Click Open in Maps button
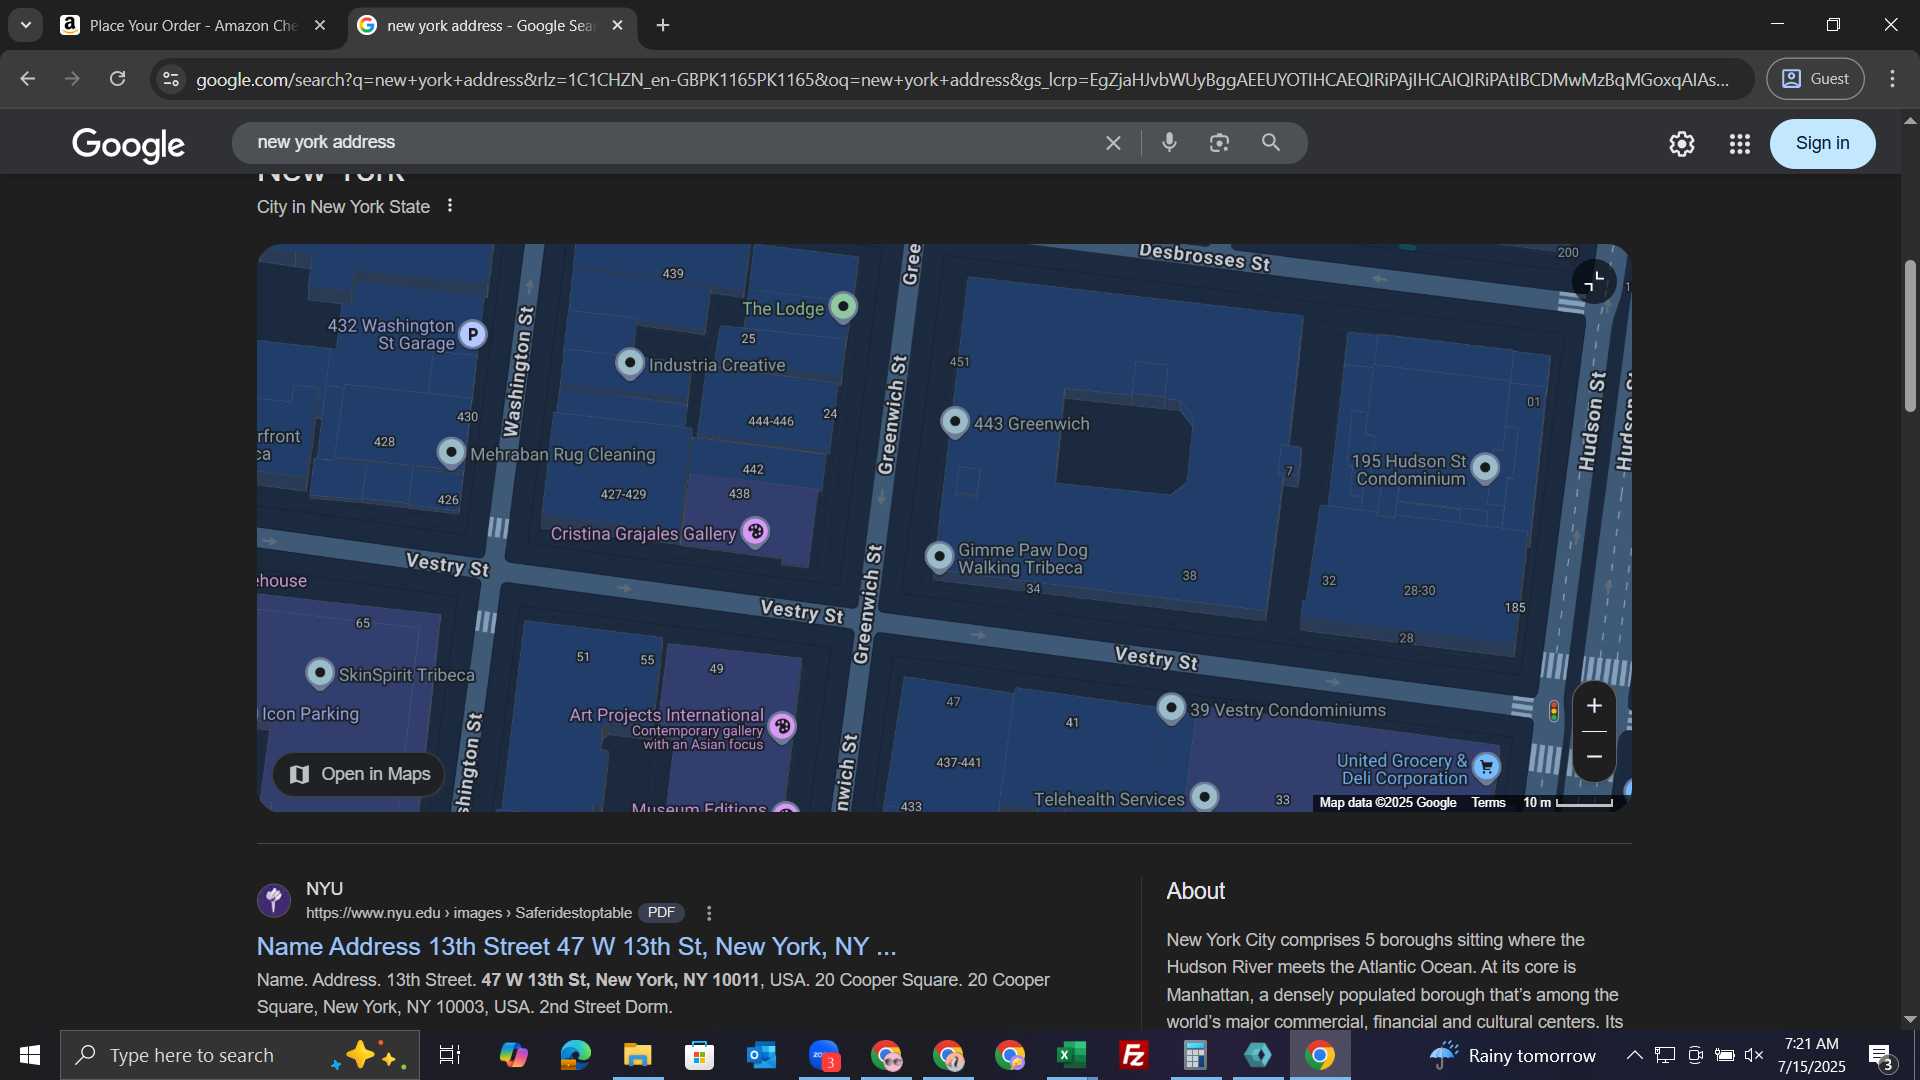1920x1080 pixels. (x=359, y=774)
